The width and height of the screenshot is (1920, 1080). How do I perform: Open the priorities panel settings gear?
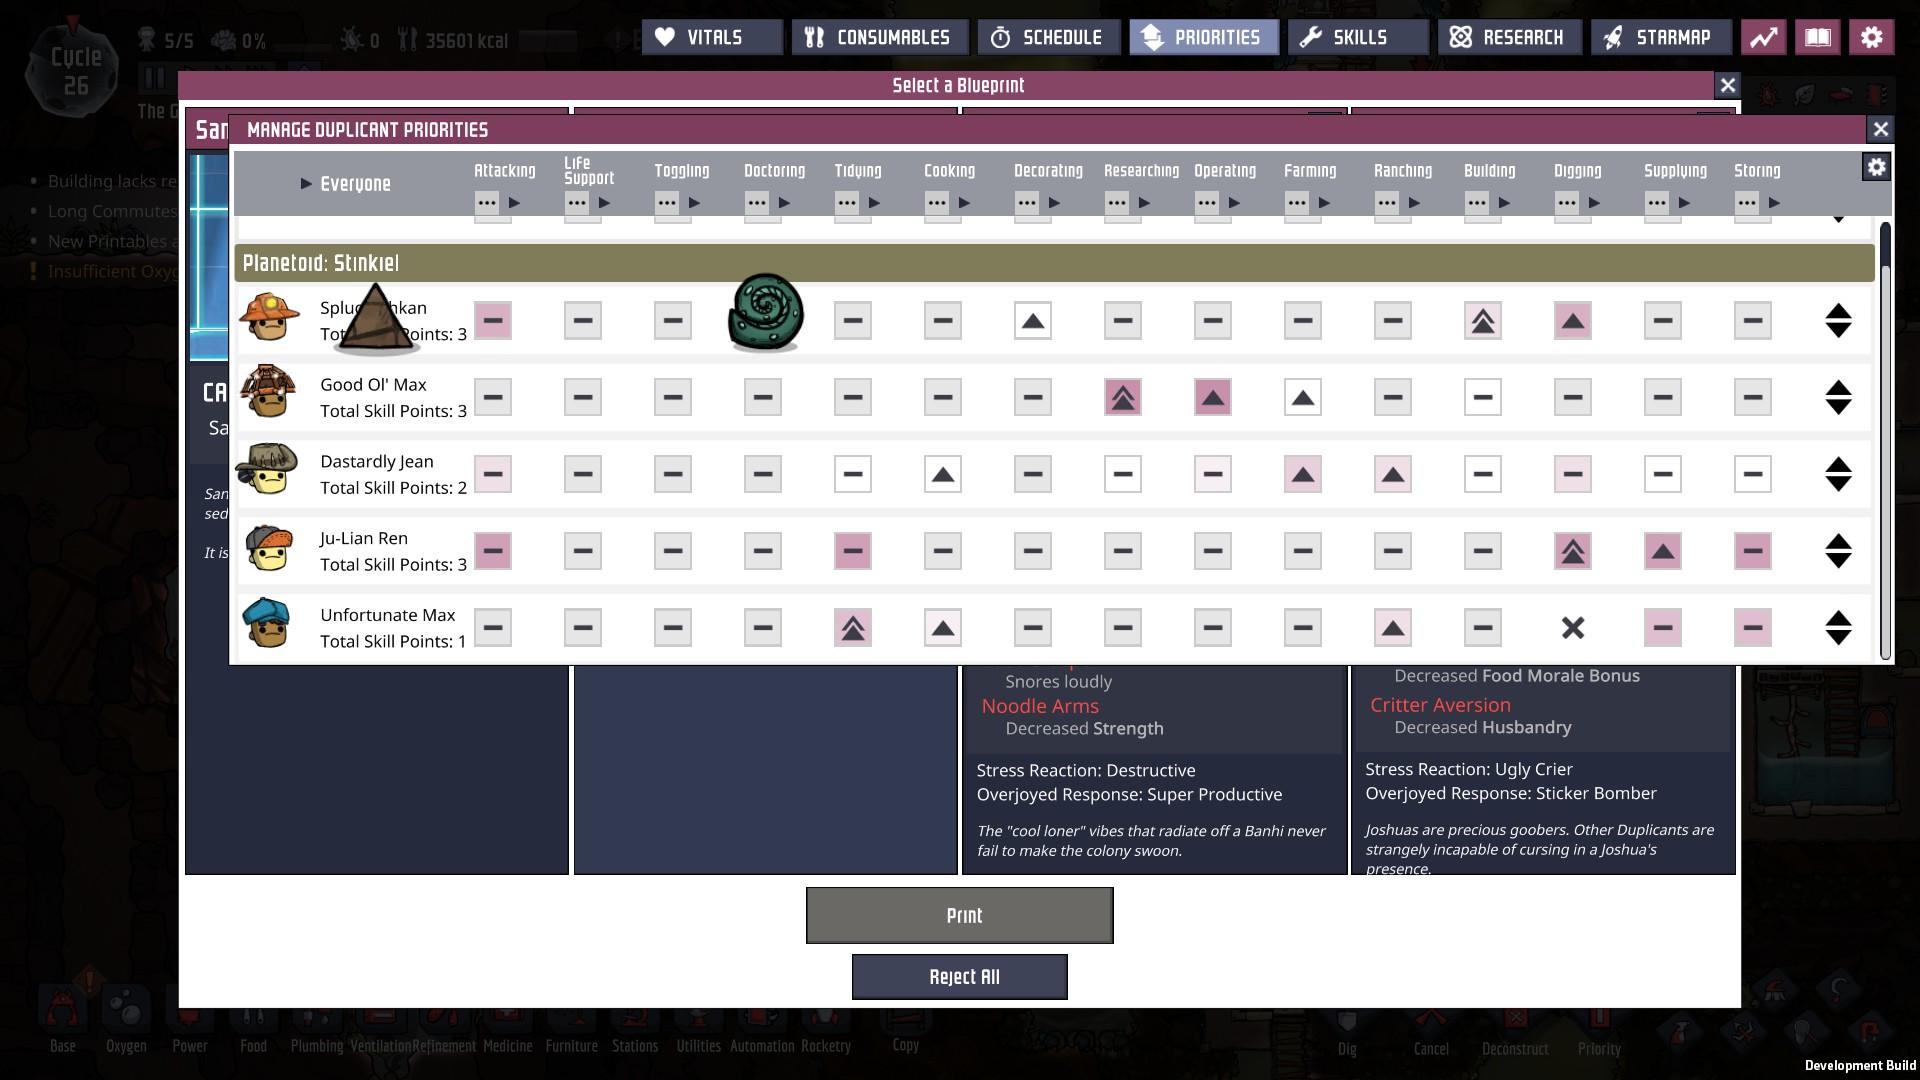tap(1877, 166)
